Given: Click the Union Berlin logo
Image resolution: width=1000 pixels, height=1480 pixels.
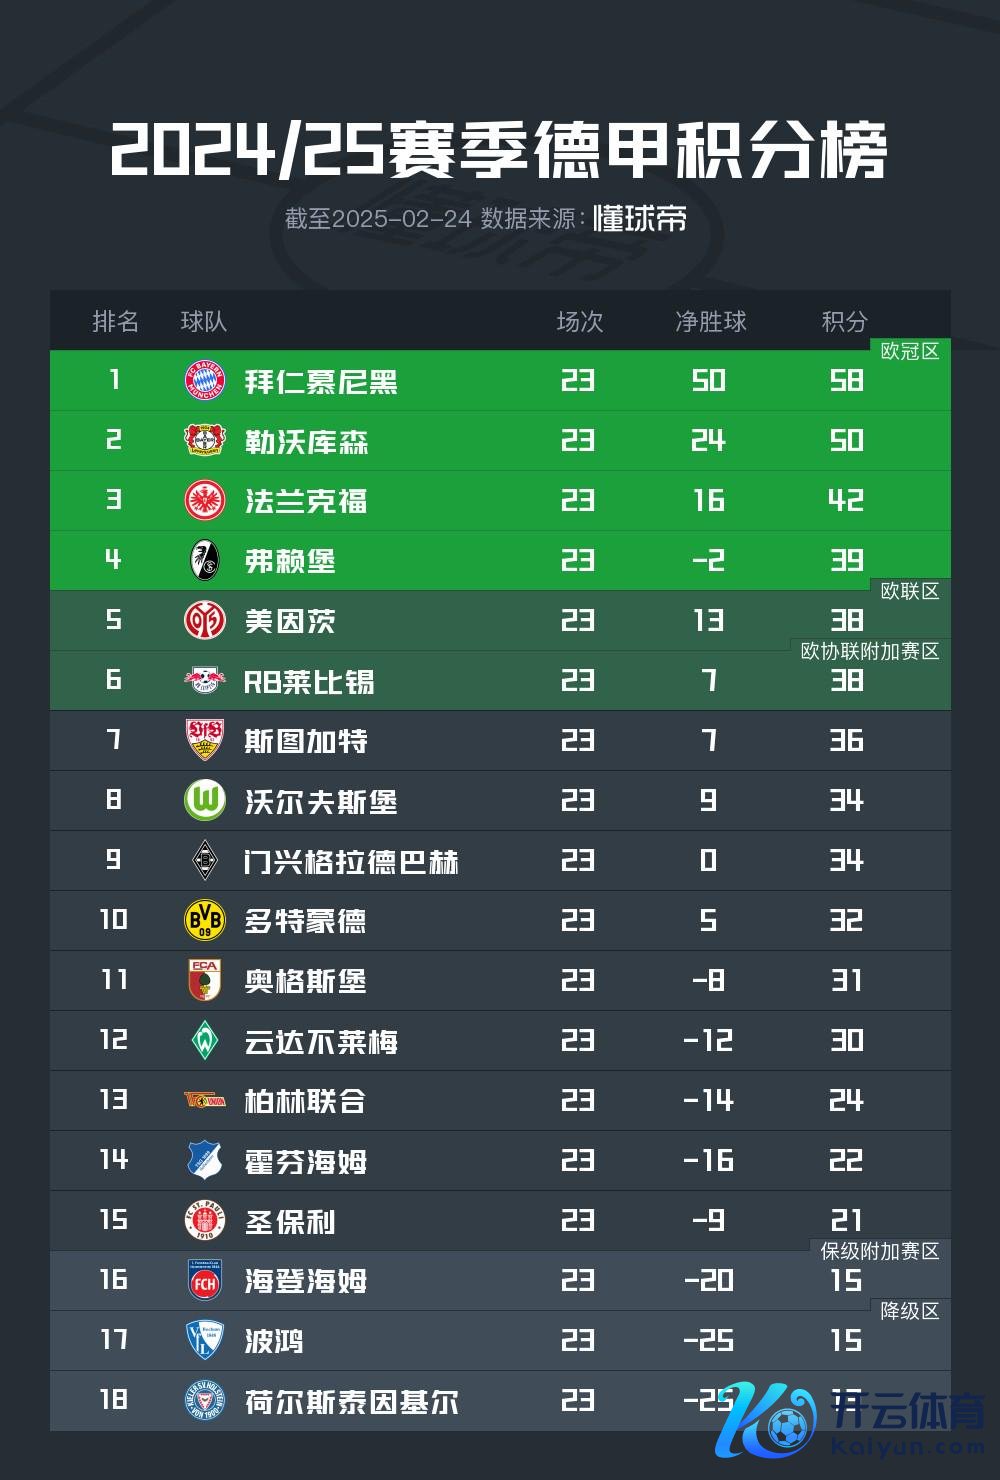Looking at the screenshot, I should pos(205,1100).
